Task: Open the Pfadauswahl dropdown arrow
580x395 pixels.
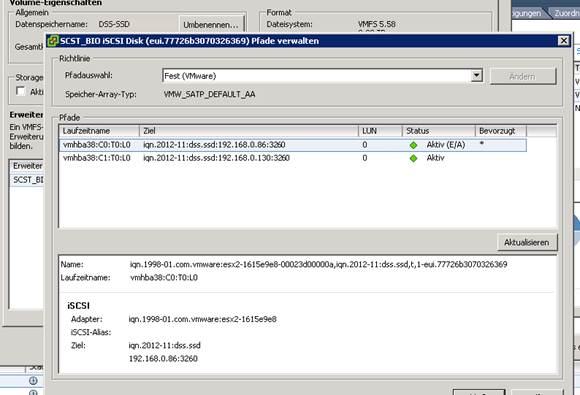Action: click(476, 75)
